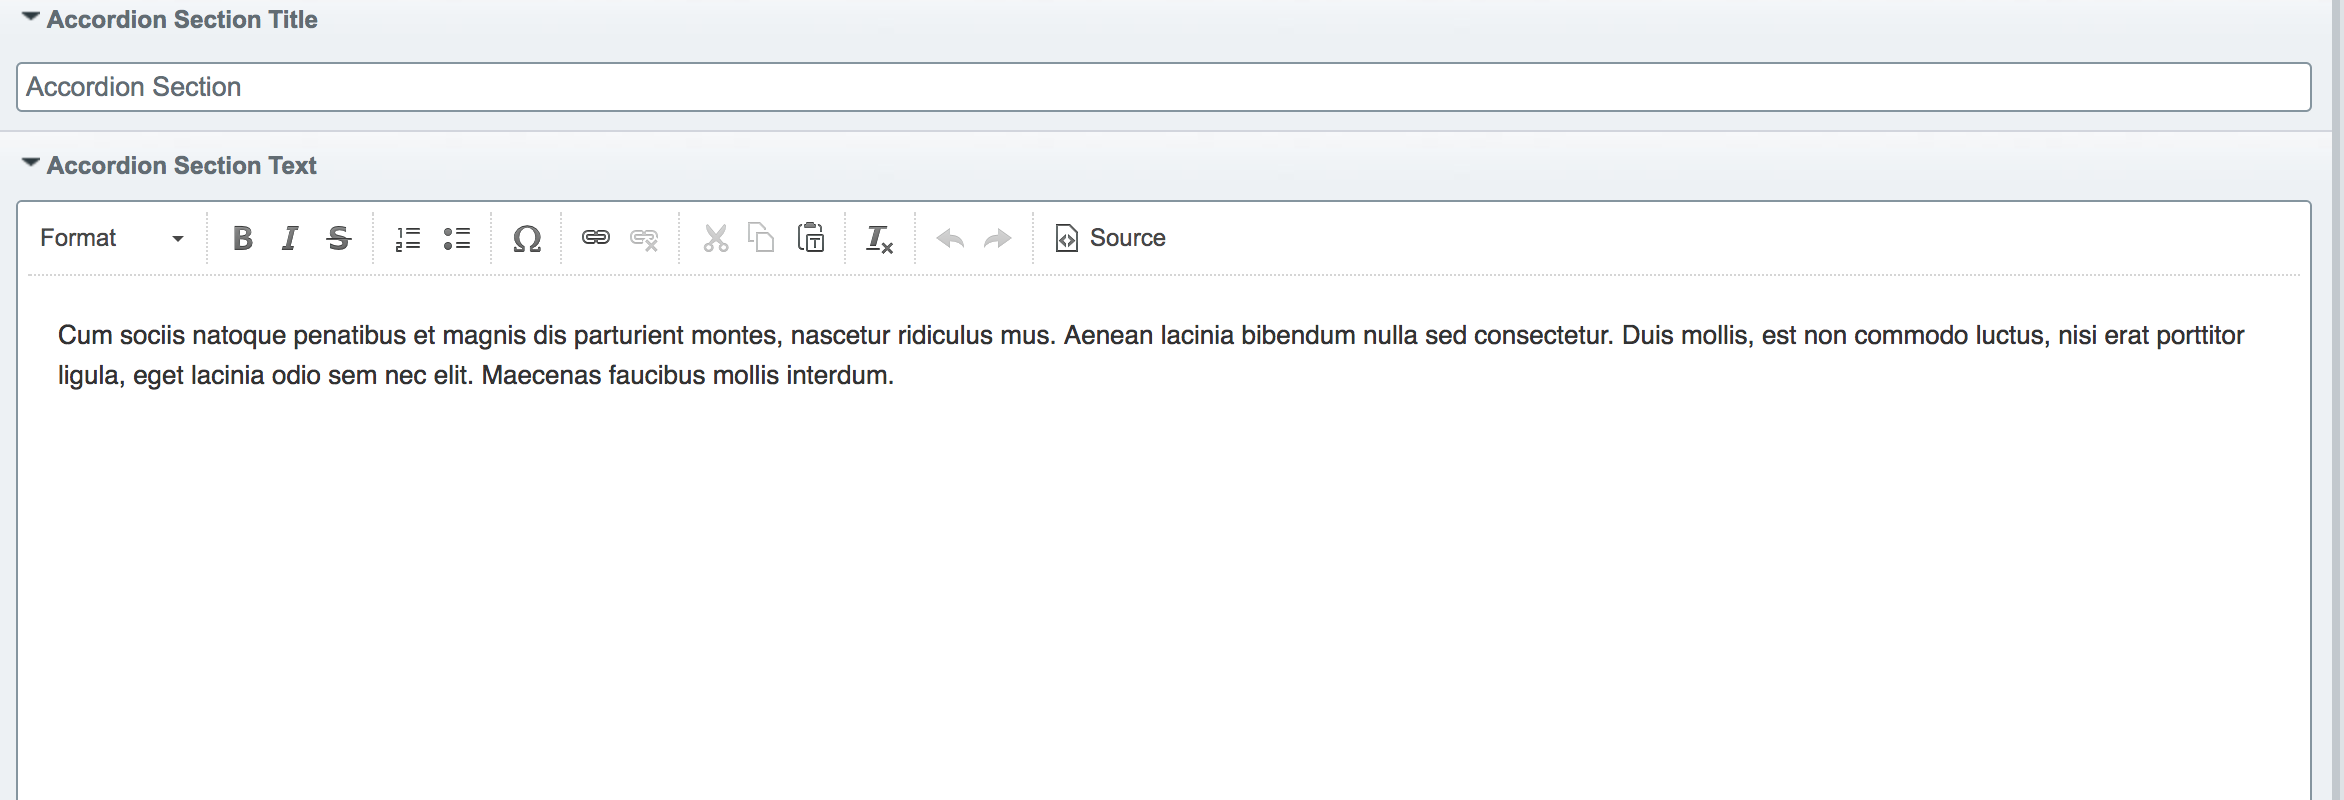Insert special character via Omega icon

[x=527, y=238]
